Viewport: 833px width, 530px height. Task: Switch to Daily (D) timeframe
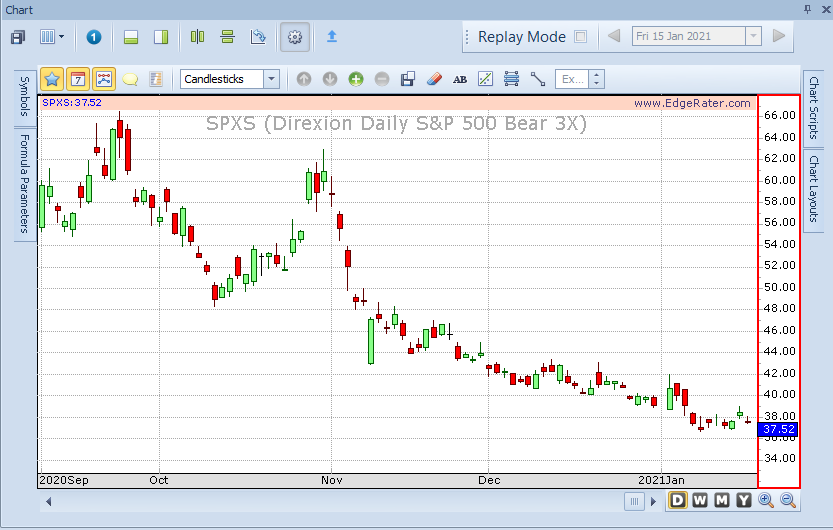pyautogui.click(x=677, y=500)
